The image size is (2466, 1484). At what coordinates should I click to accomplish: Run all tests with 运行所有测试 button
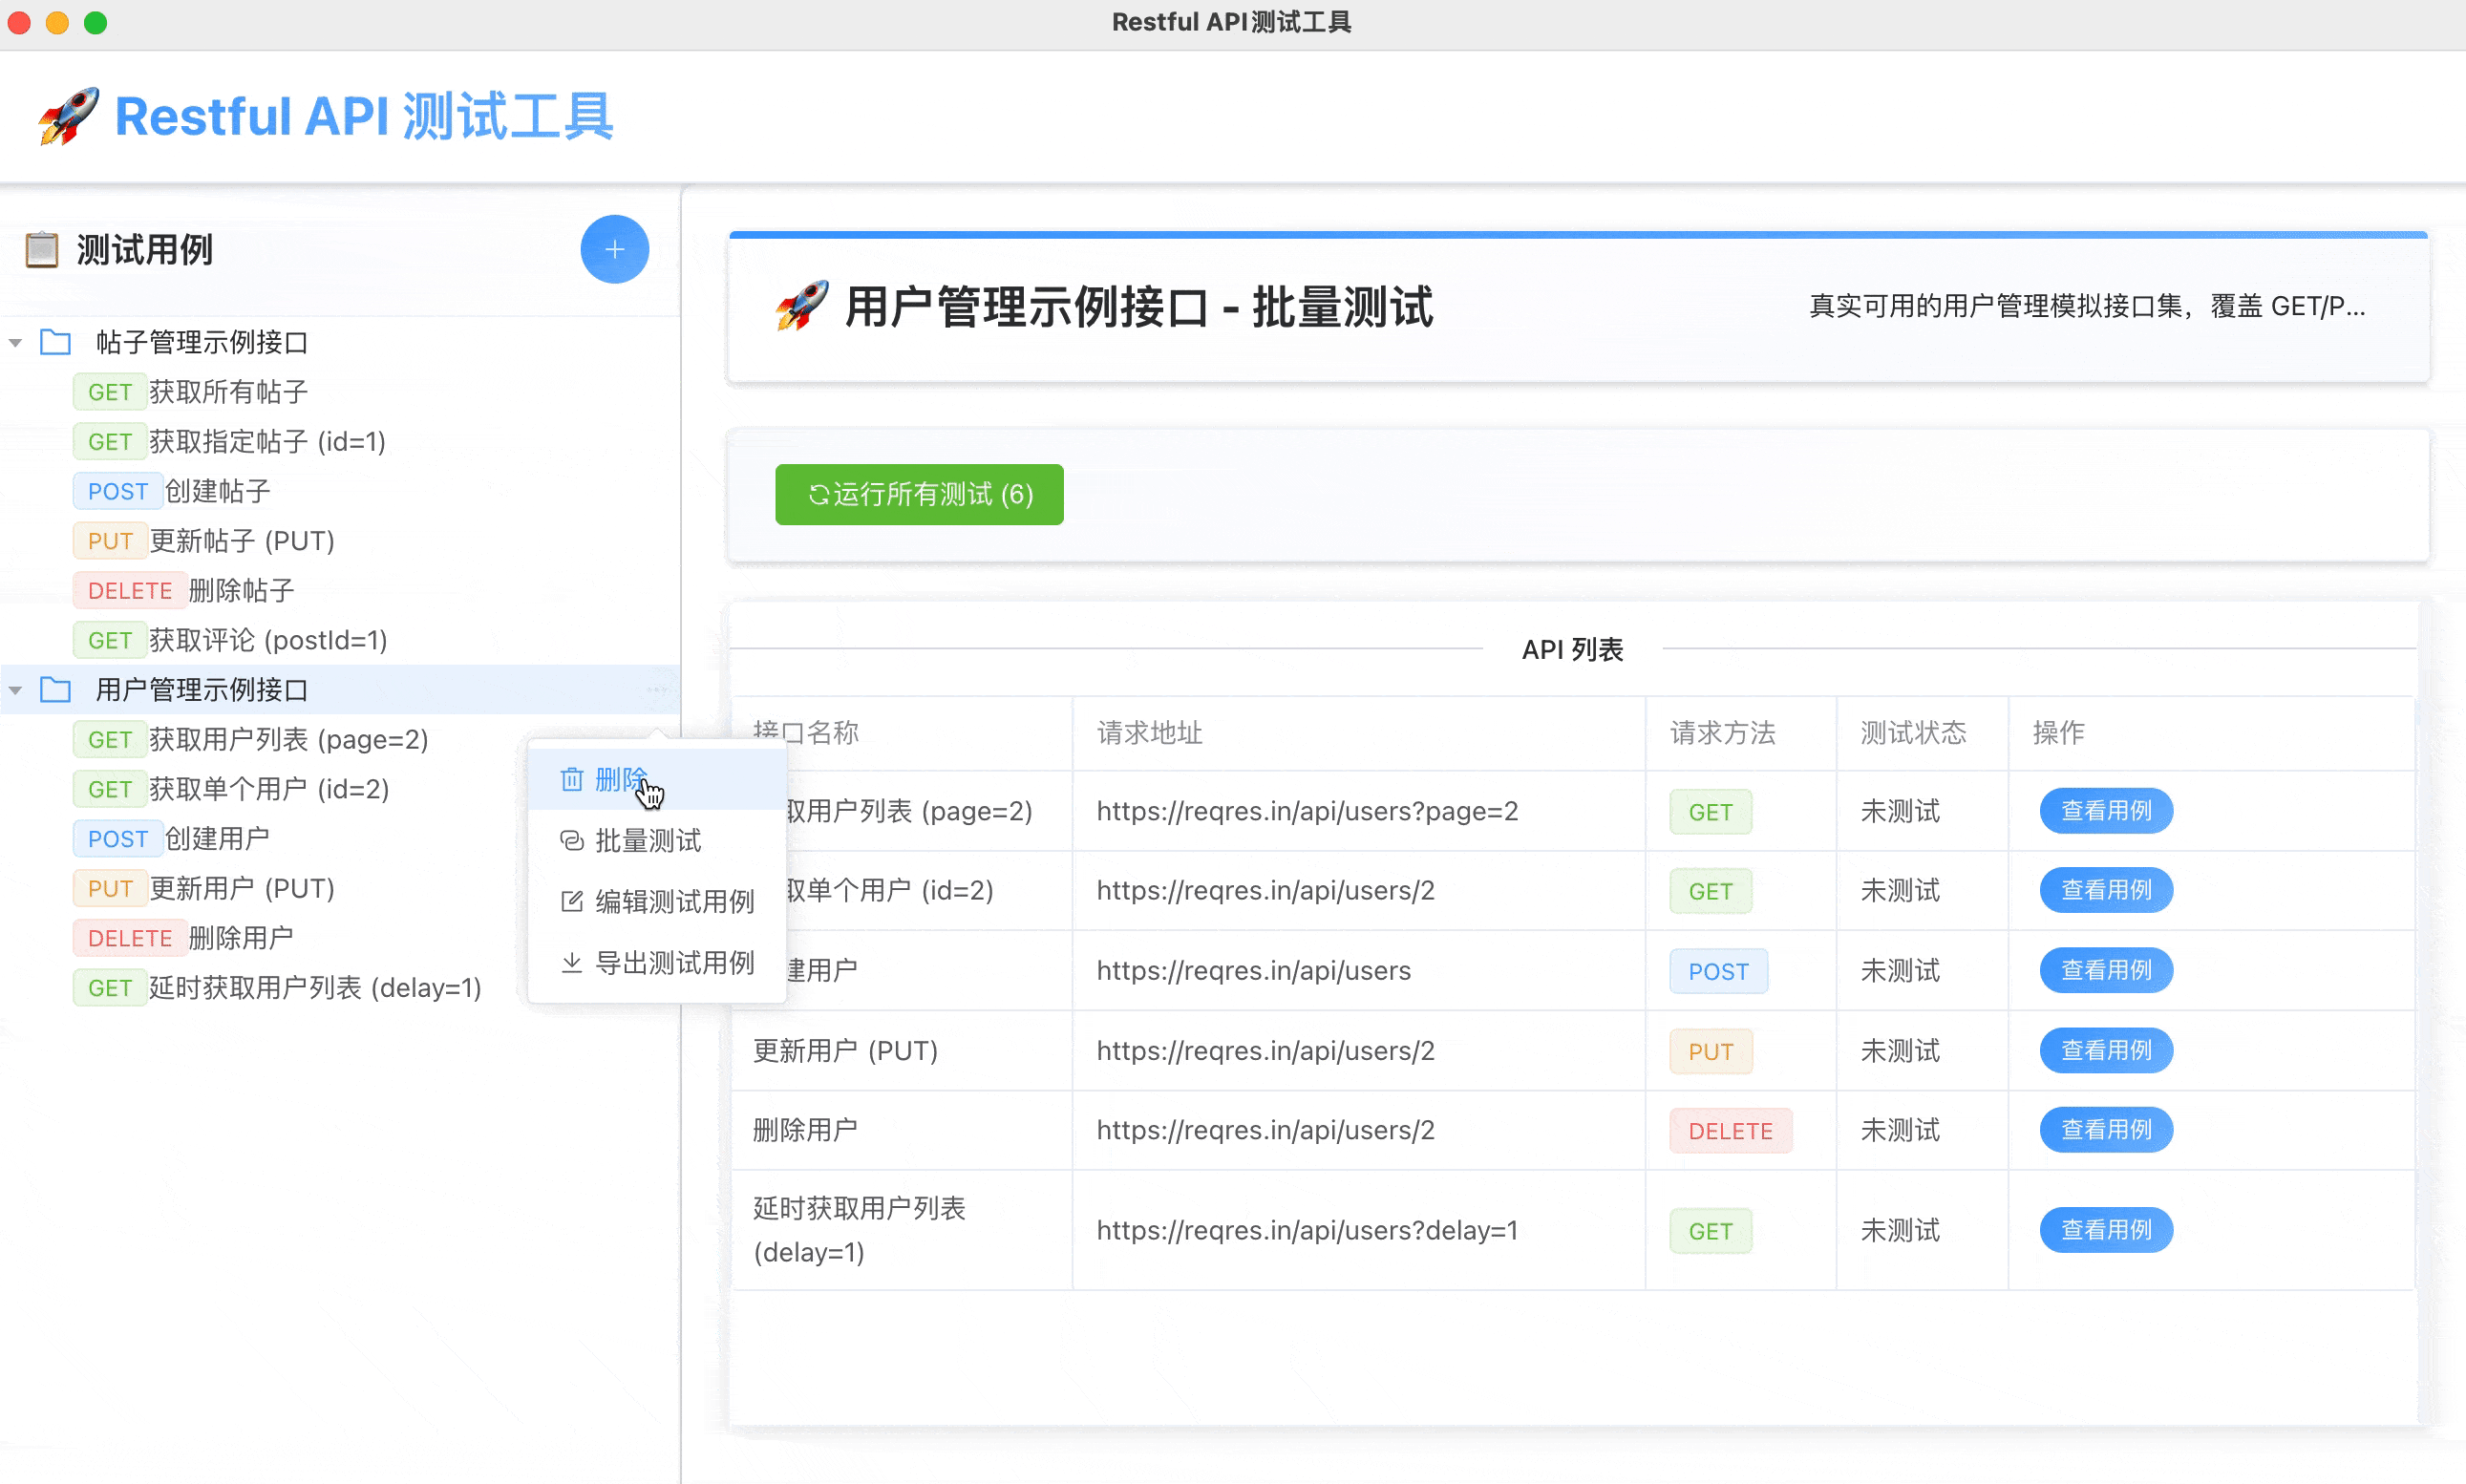918,493
